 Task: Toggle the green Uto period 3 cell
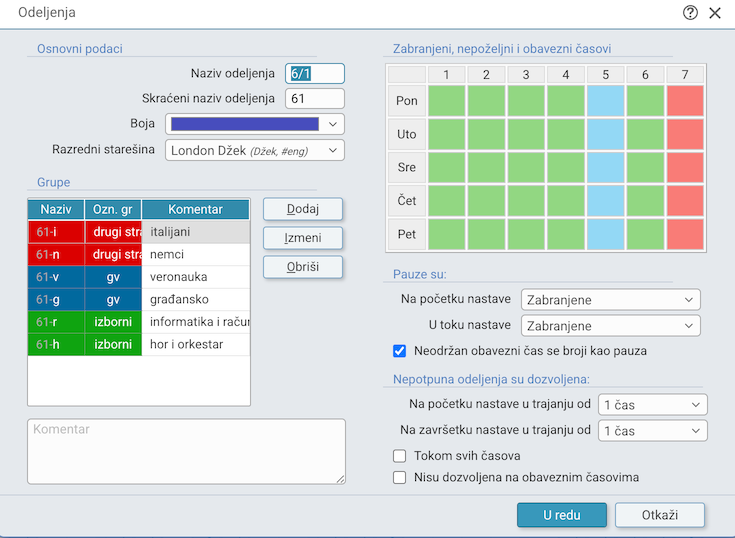tap(526, 134)
